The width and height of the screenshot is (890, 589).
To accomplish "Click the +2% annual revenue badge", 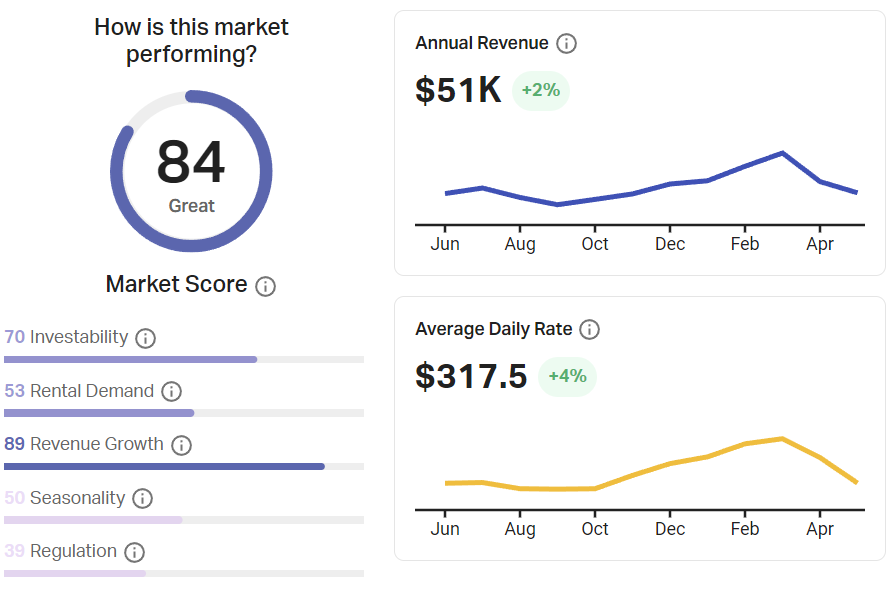I will pyautogui.click(x=541, y=91).
